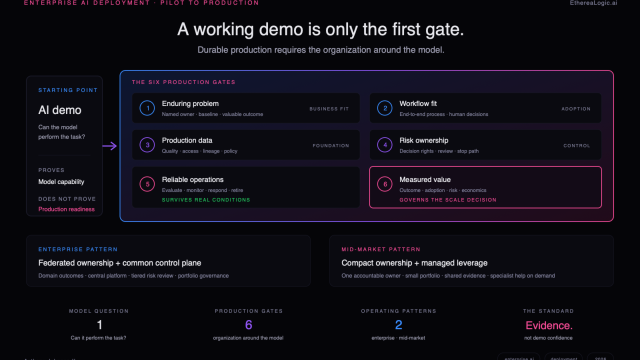Click the DOES NOT PROVE label

67,199
